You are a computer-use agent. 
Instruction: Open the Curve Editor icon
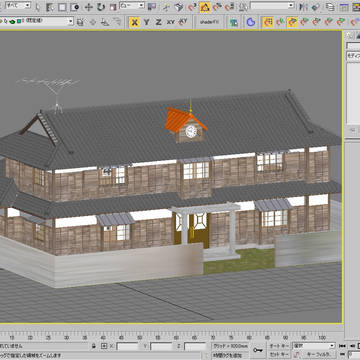(344, 6)
